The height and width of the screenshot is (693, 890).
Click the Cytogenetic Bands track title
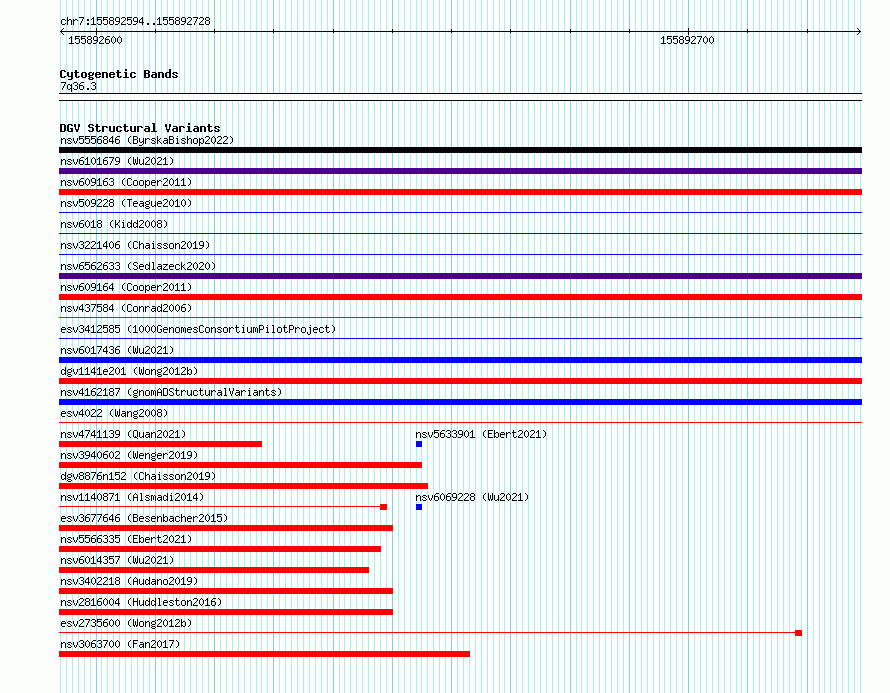click(x=119, y=74)
